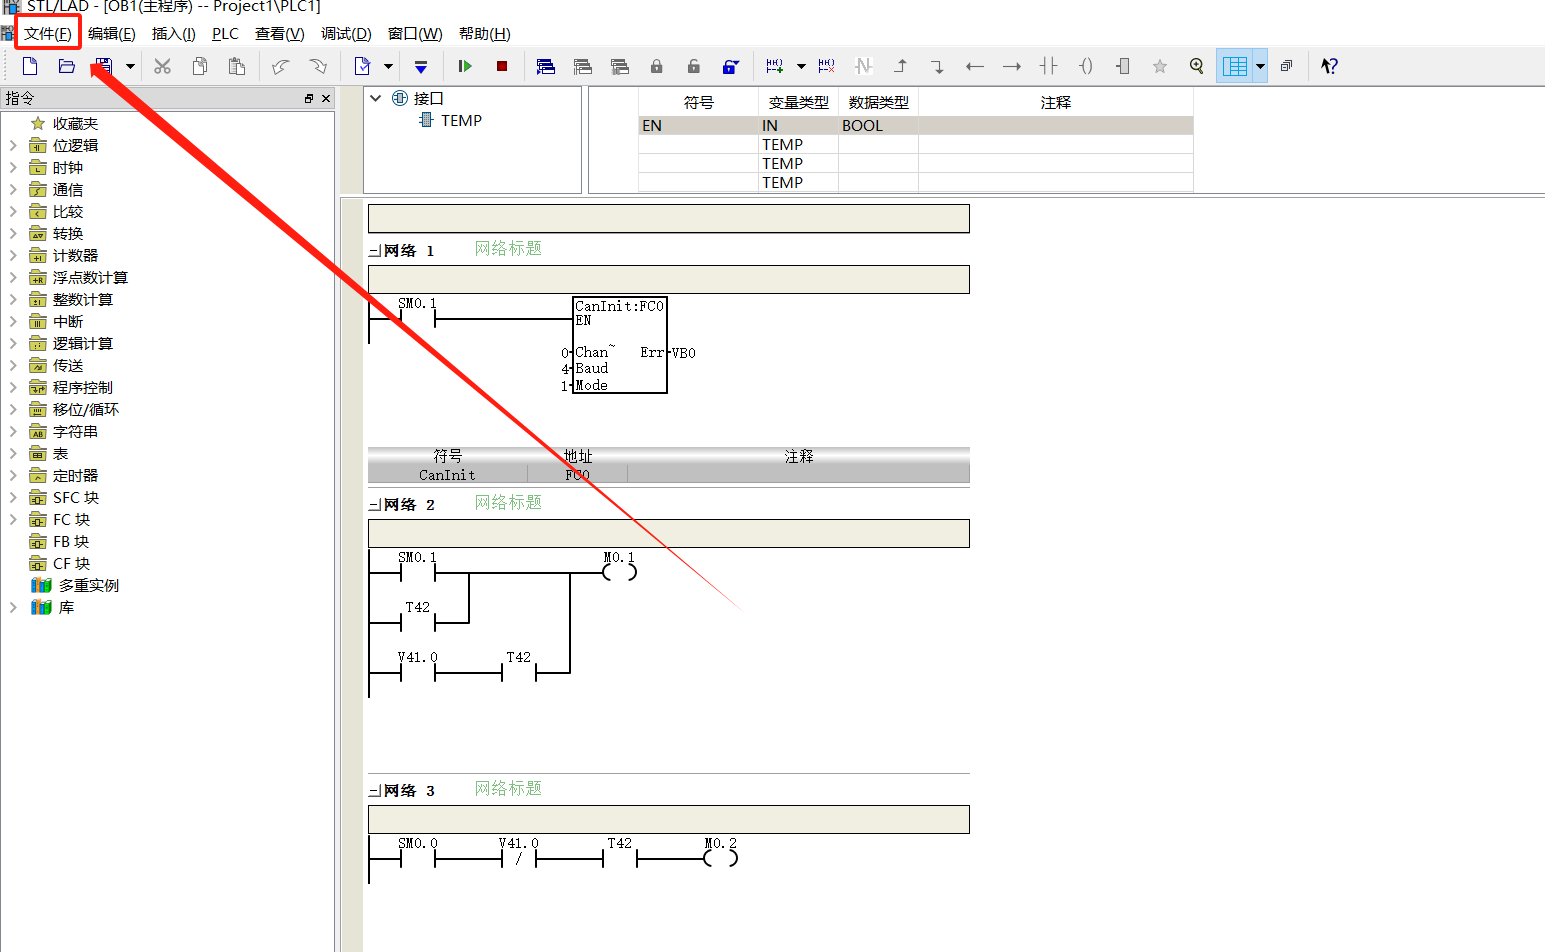The width and height of the screenshot is (1545, 952).
Task: Click the redo arrow icon
Action: point(317,66)
